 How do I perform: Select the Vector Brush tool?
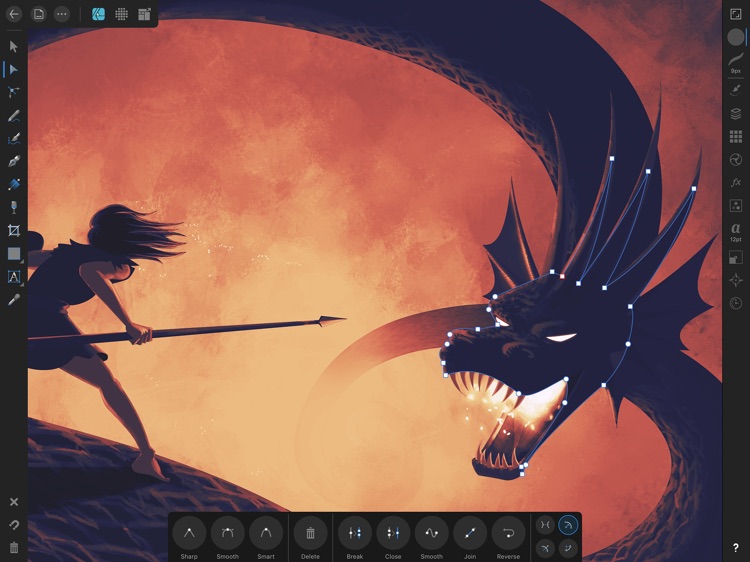coord(14,138)
